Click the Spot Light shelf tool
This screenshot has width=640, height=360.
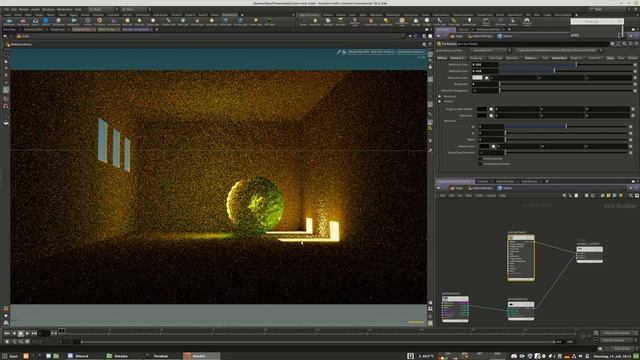pos(328,21)
